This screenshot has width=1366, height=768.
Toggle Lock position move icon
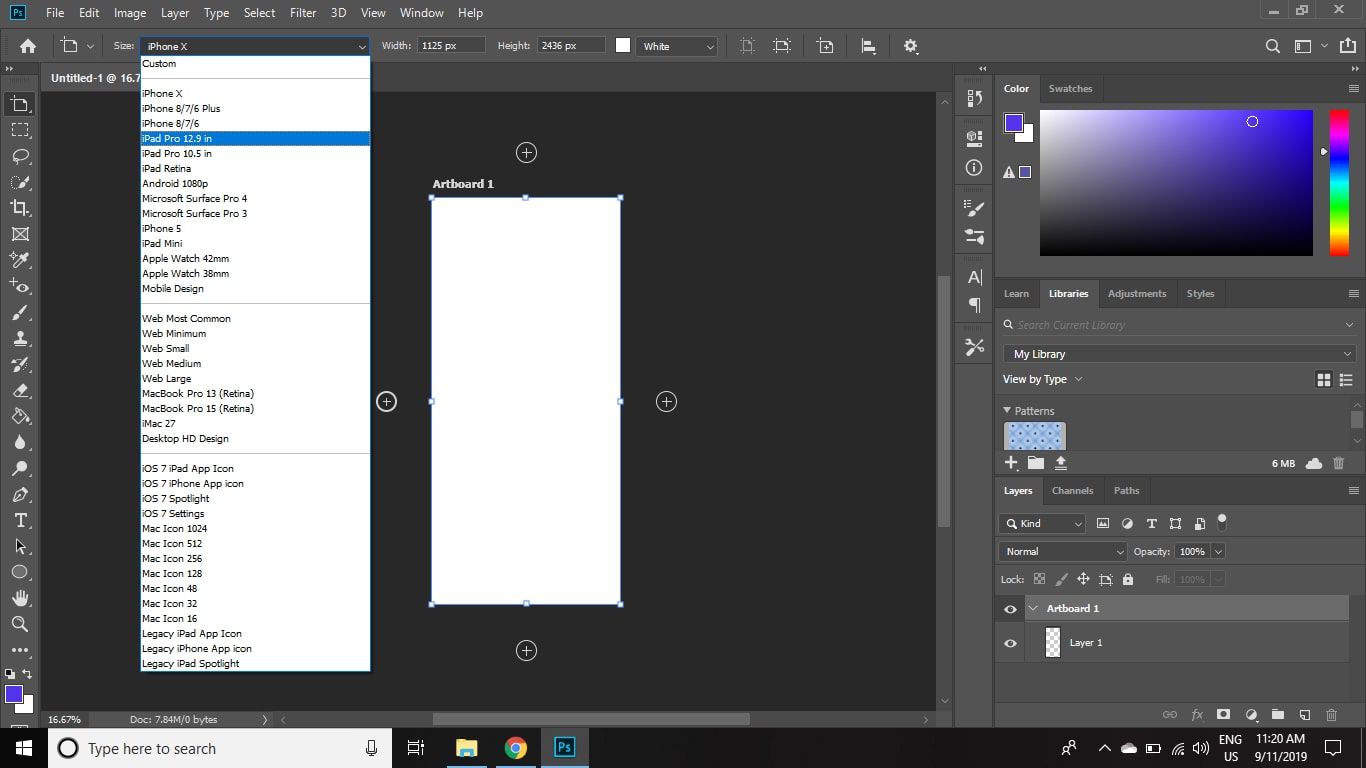[x=1083, y=579]
